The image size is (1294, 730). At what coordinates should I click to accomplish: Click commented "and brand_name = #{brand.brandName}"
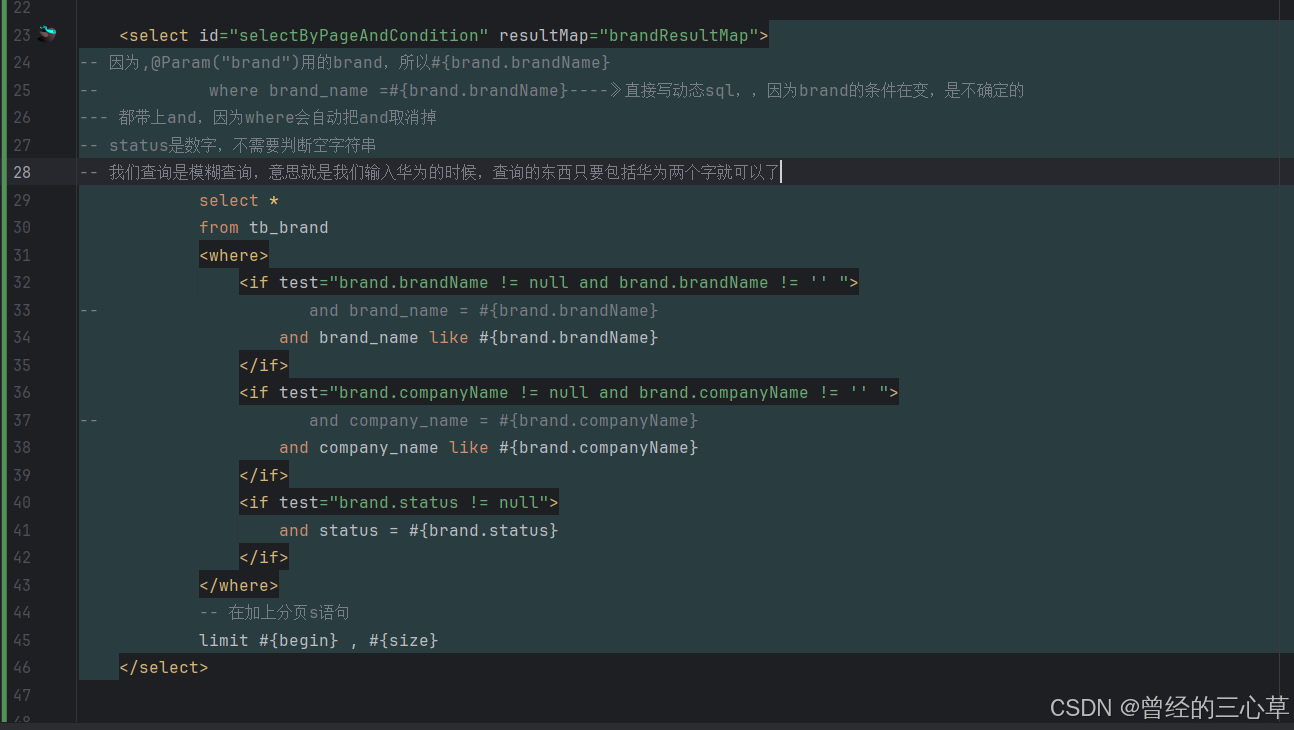[484, 311]
